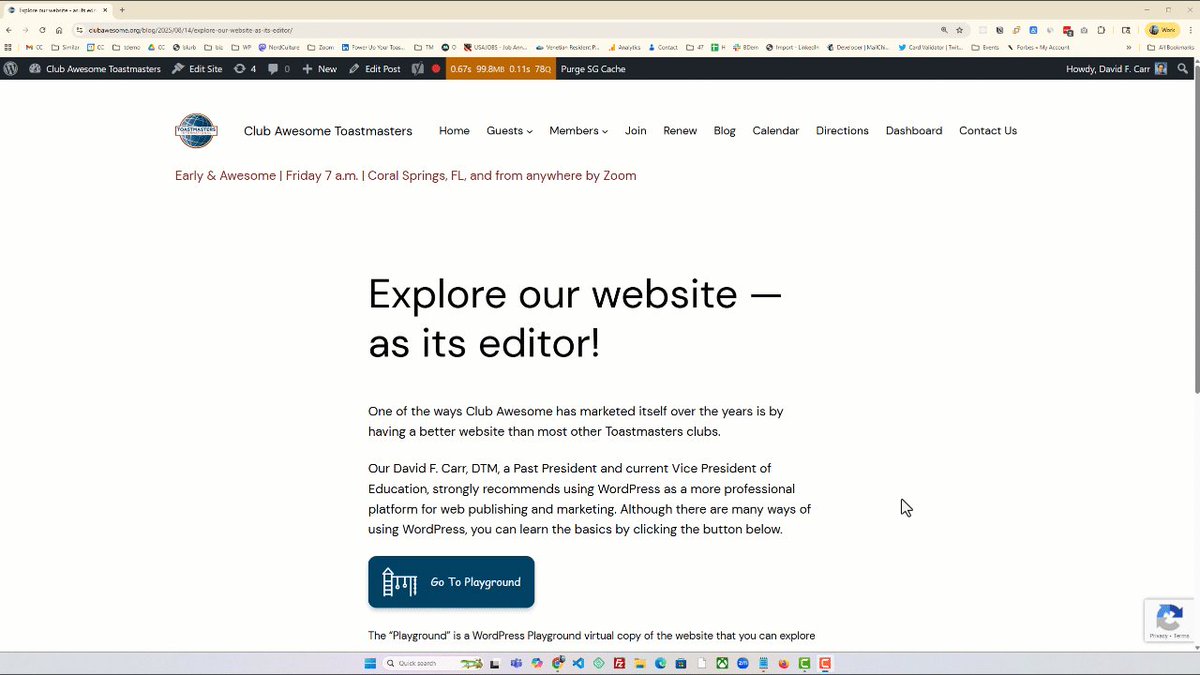1200x675 pixels.
Task: Click the New content item in admin bar
Action: (x=320, y=69)
